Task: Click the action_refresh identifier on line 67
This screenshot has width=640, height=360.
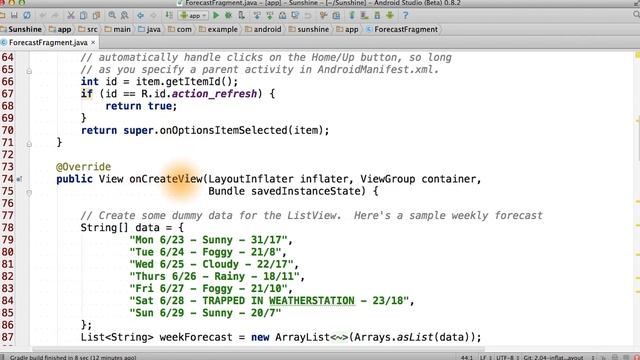Action: (x=214, y=94)
